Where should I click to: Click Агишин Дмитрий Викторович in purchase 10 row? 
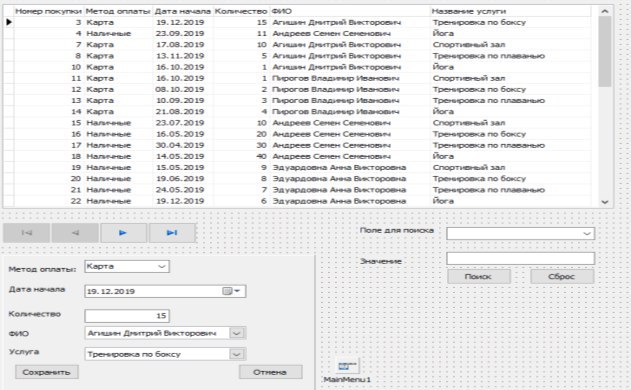pos(336,67)
